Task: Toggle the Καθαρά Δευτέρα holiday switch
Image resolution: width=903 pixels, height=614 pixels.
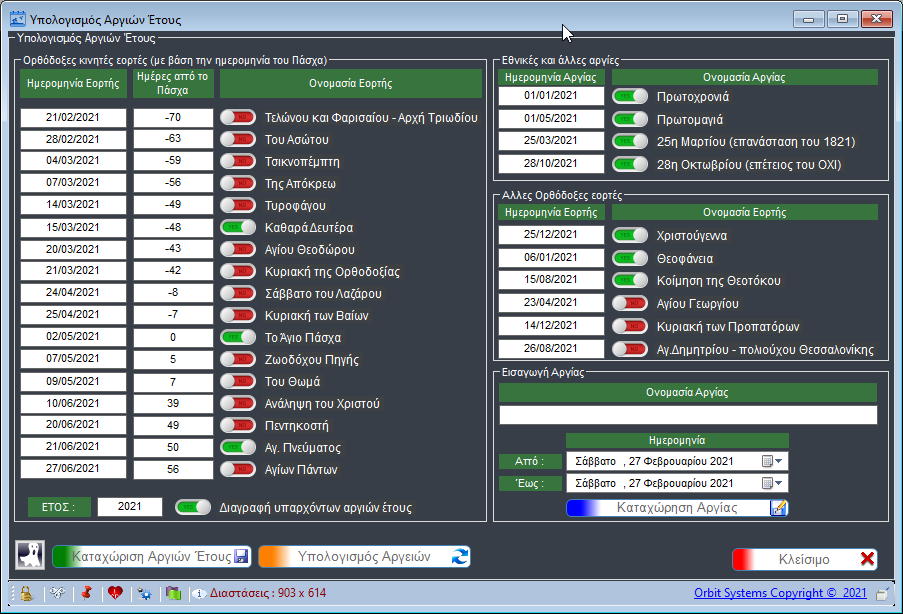Action: (238, 227)
